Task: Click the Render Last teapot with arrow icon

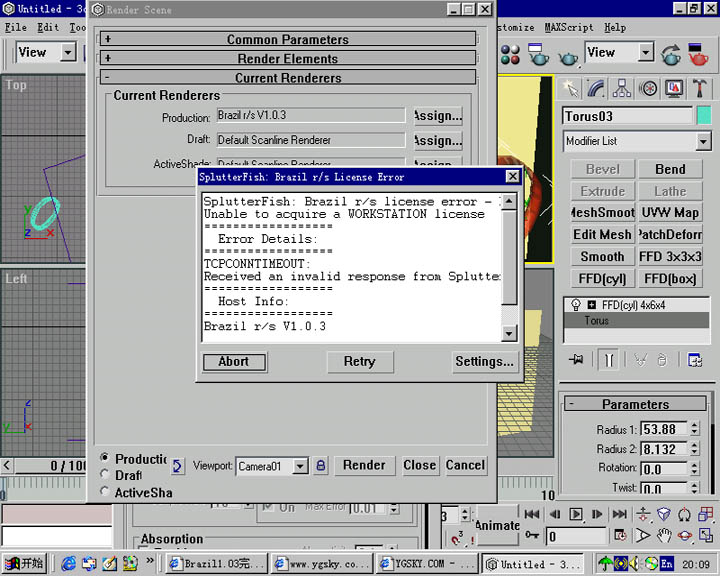Action: pyautogui.click(x=671, y=54)
